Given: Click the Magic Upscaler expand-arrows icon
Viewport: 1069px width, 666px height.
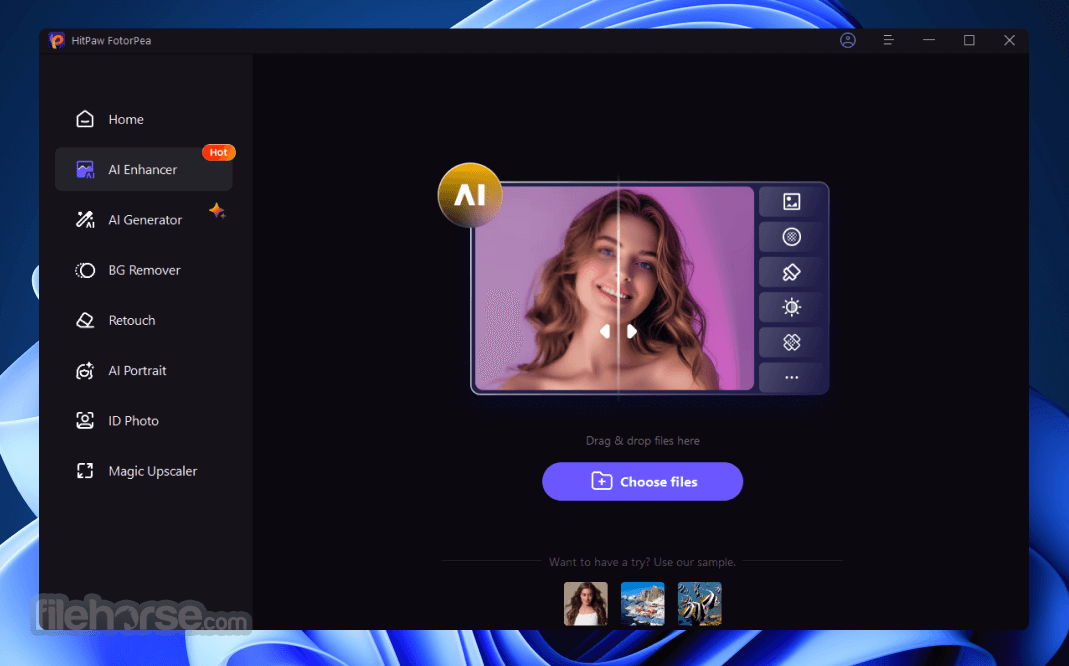Looking at the screenshot, I should click(x=85, y=471).
